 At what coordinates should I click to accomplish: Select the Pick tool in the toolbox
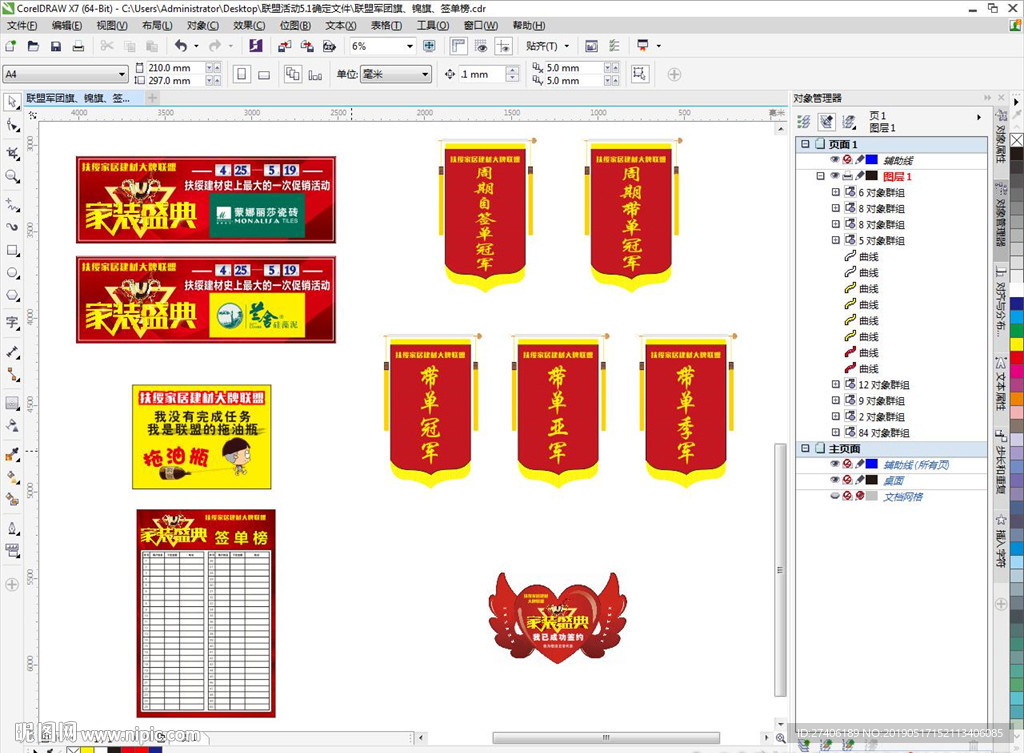[x=12, y=102]
